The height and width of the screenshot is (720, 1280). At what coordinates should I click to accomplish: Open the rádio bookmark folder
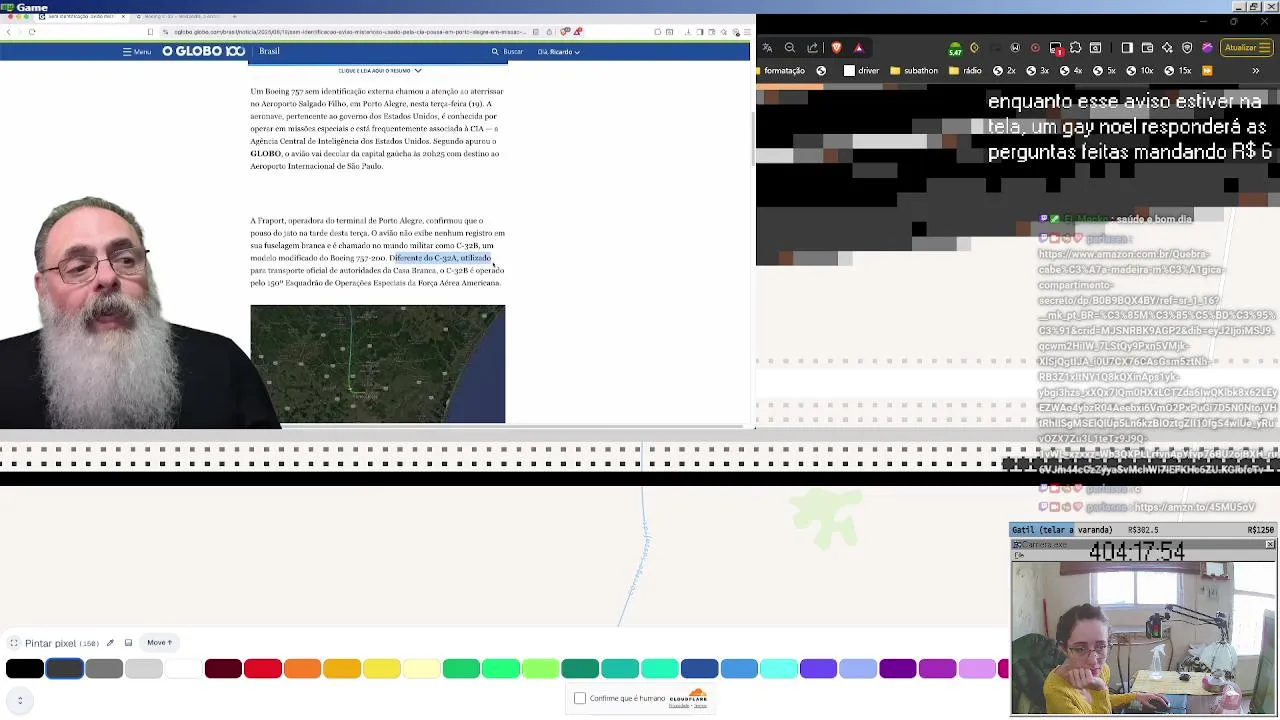tap(964, 71)
